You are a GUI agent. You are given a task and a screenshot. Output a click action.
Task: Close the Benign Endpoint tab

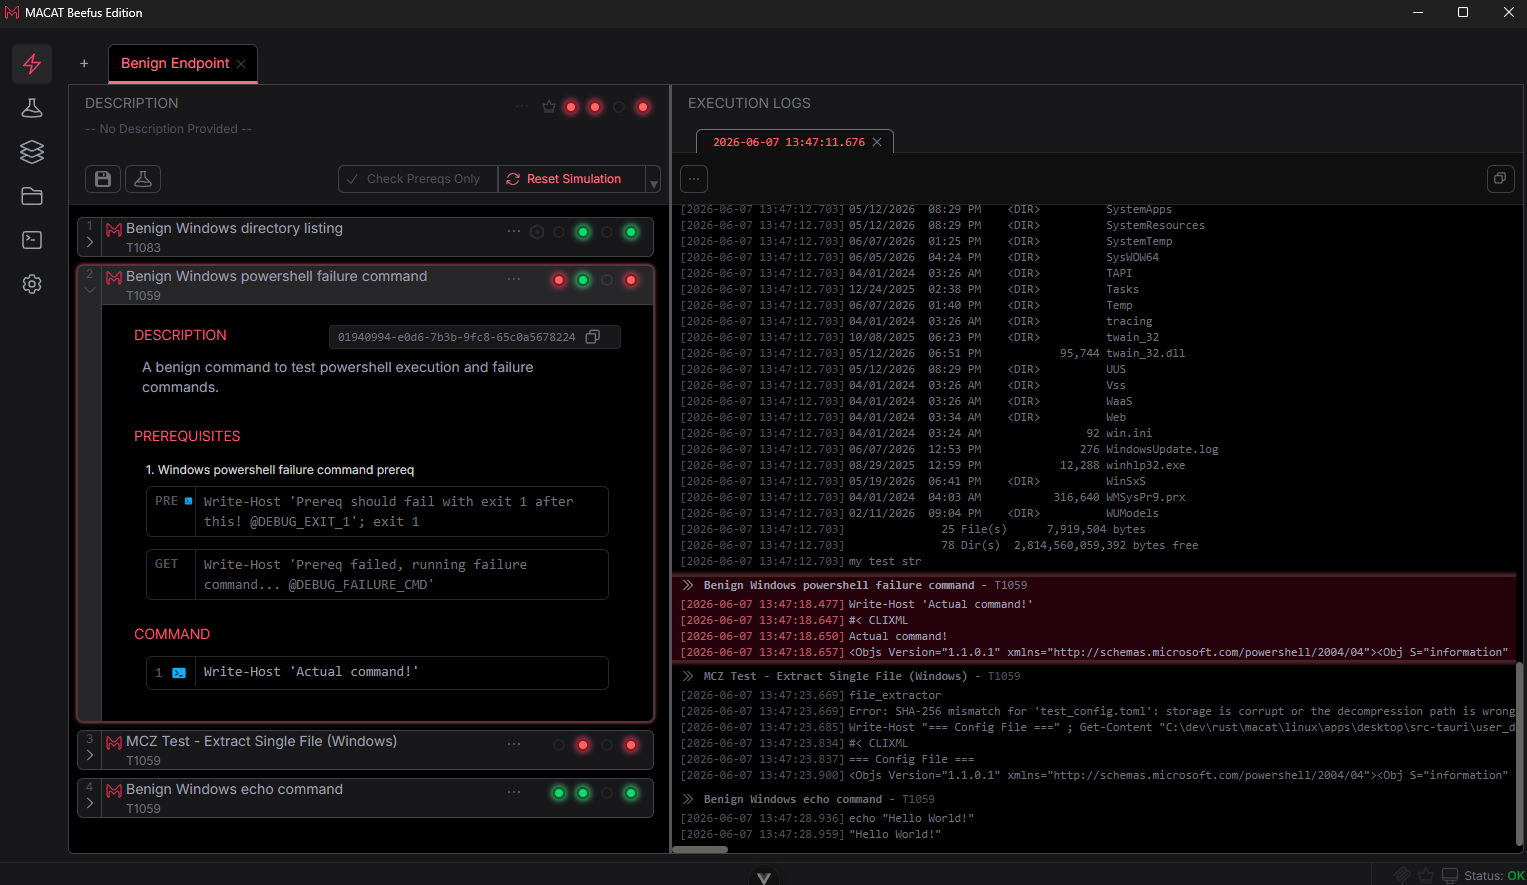[241, 64]
